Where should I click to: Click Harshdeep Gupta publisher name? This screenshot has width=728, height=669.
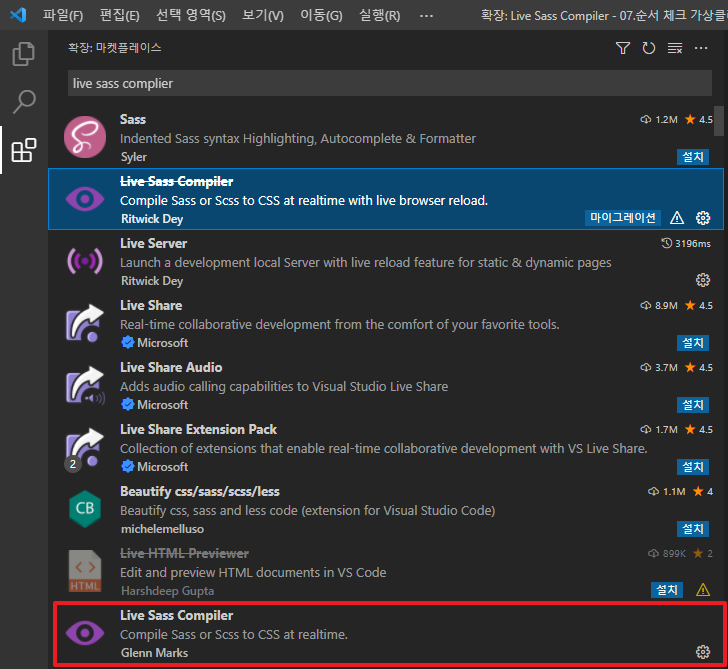pyautogui.click(x=167, y=591)
